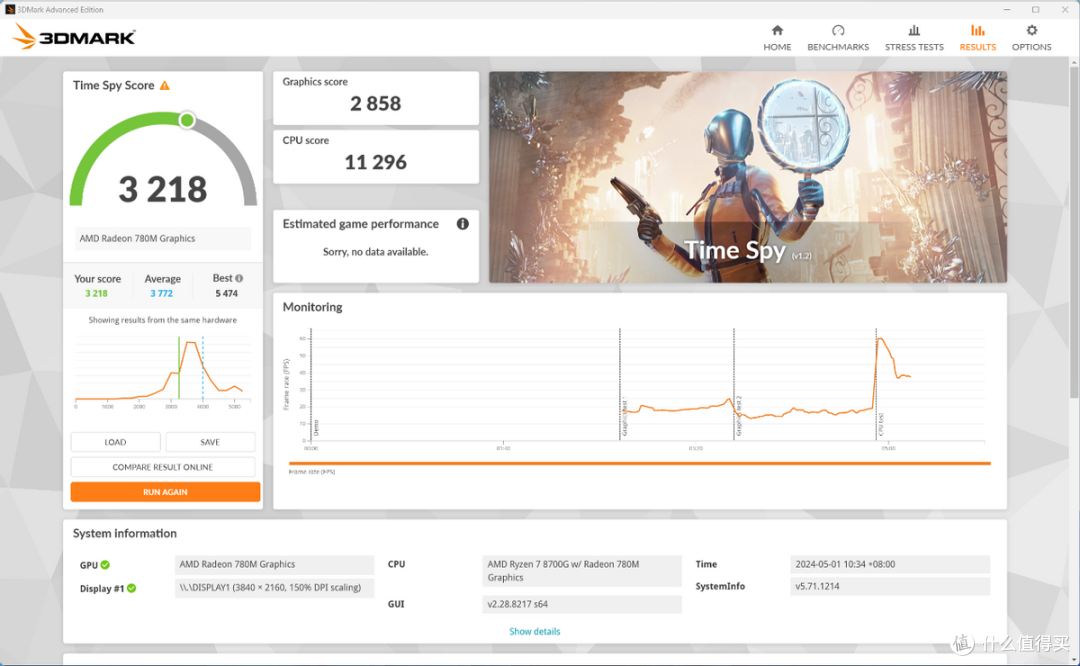Click the Graphics score value 2 858
The image size is (1080, 666).
(375, 104)
